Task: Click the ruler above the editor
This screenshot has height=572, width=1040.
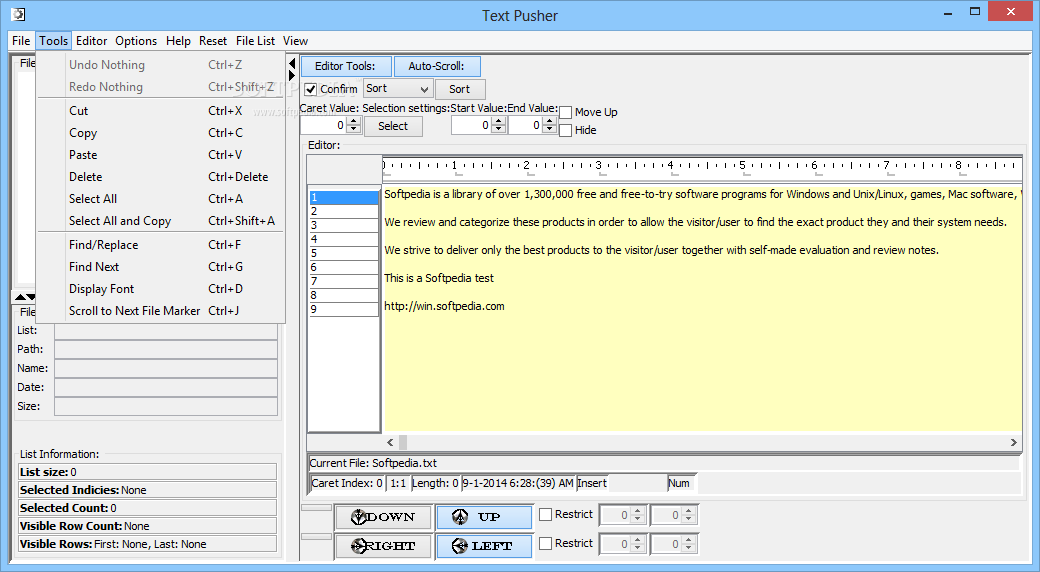Action: pyautogui.click(x=702, y=169)
